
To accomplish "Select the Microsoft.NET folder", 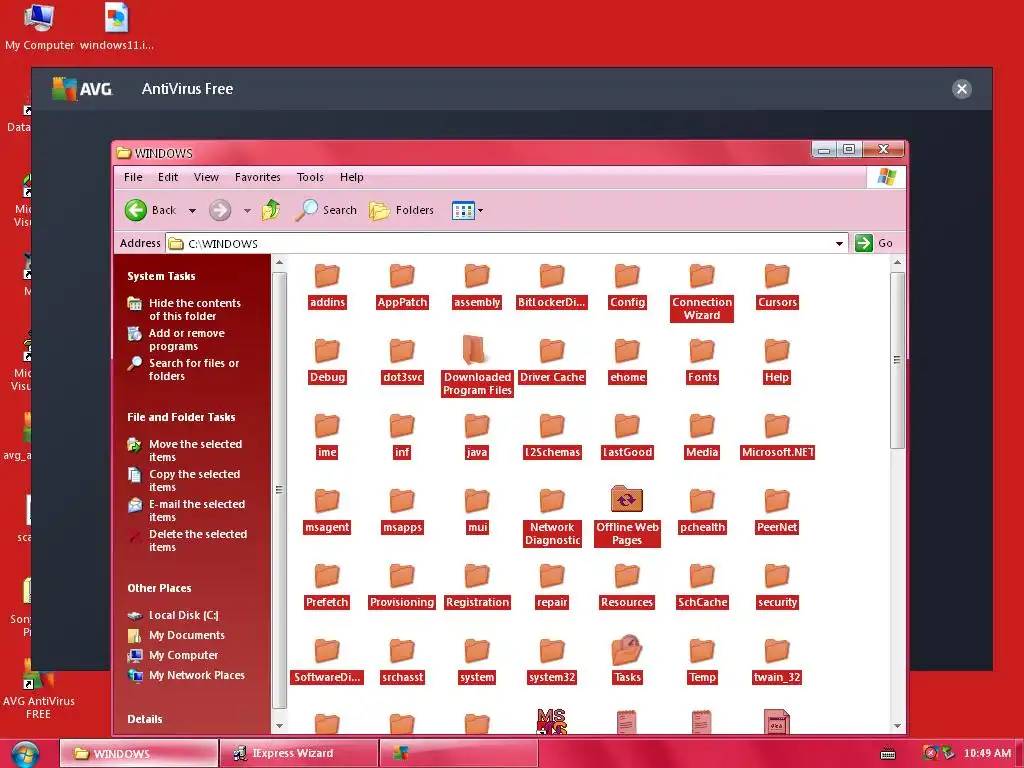I will click(777, 436).
